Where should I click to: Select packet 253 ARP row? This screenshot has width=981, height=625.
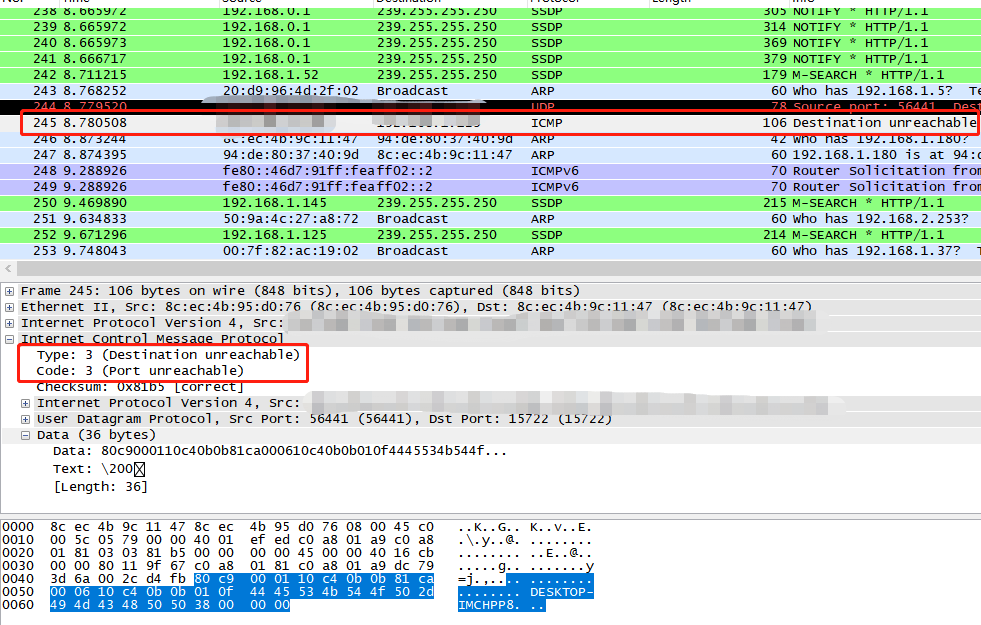point(490,251)
